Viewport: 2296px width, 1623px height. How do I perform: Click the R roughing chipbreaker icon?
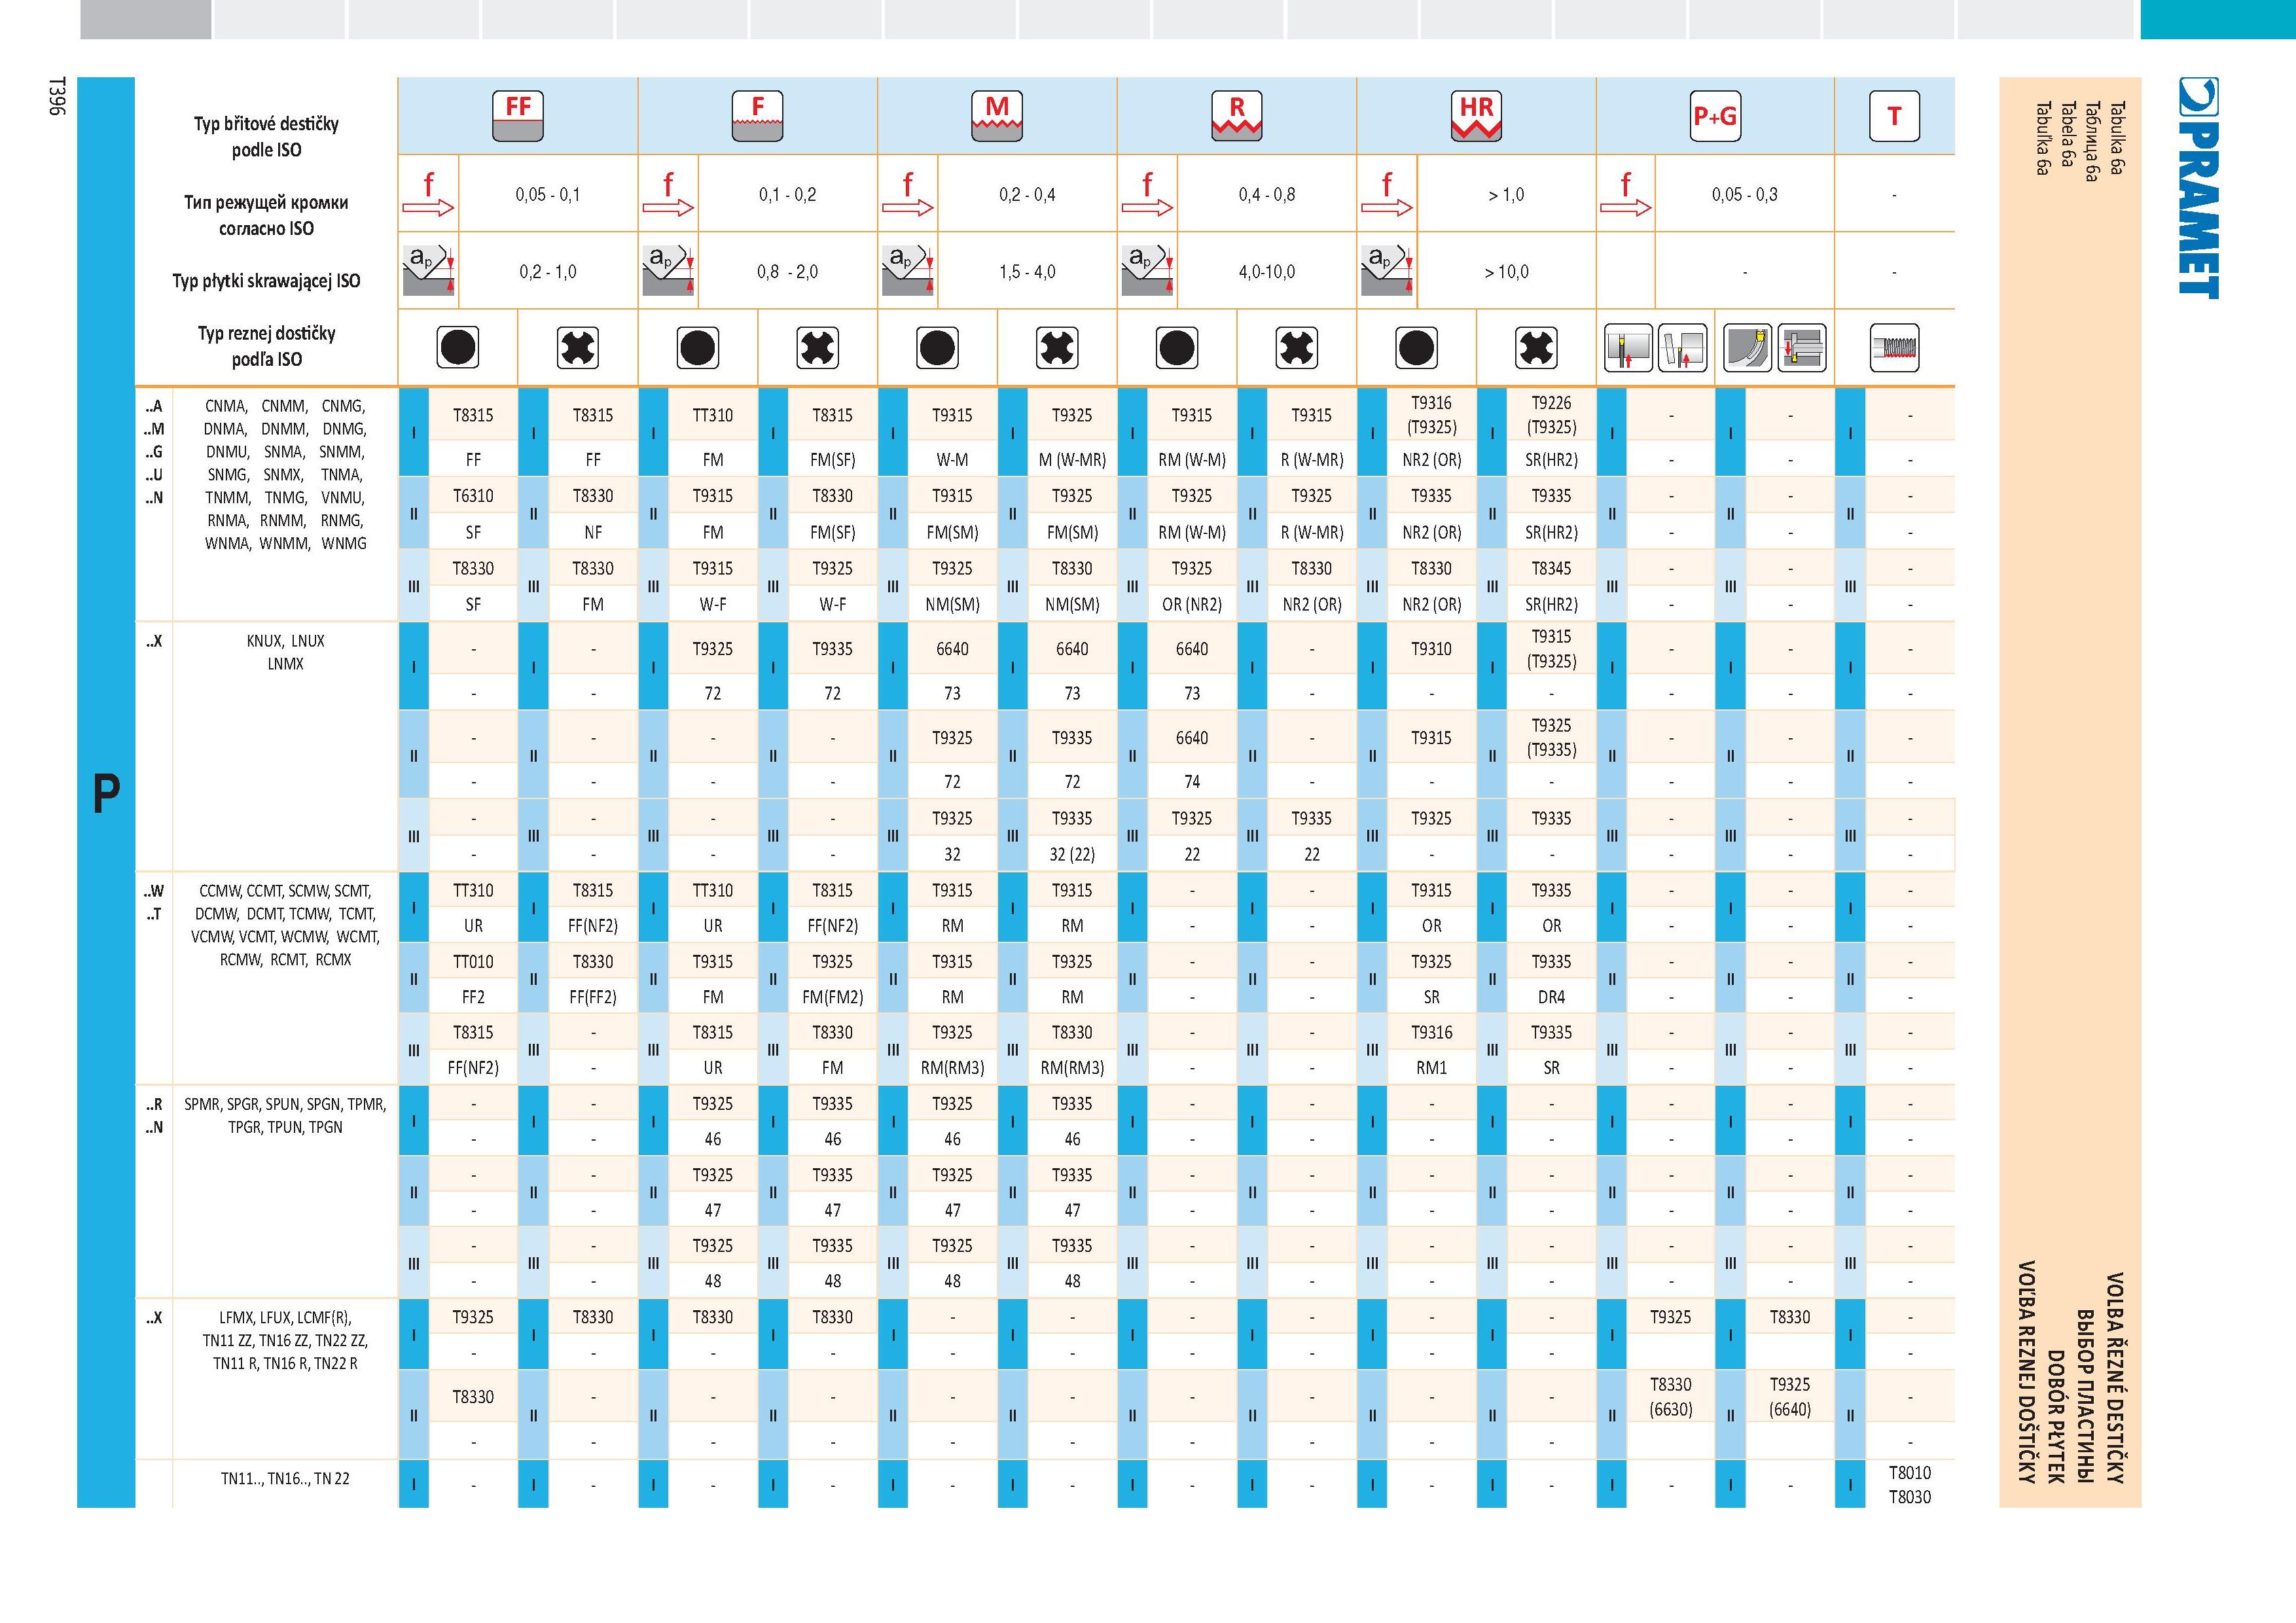point(1237,116)
